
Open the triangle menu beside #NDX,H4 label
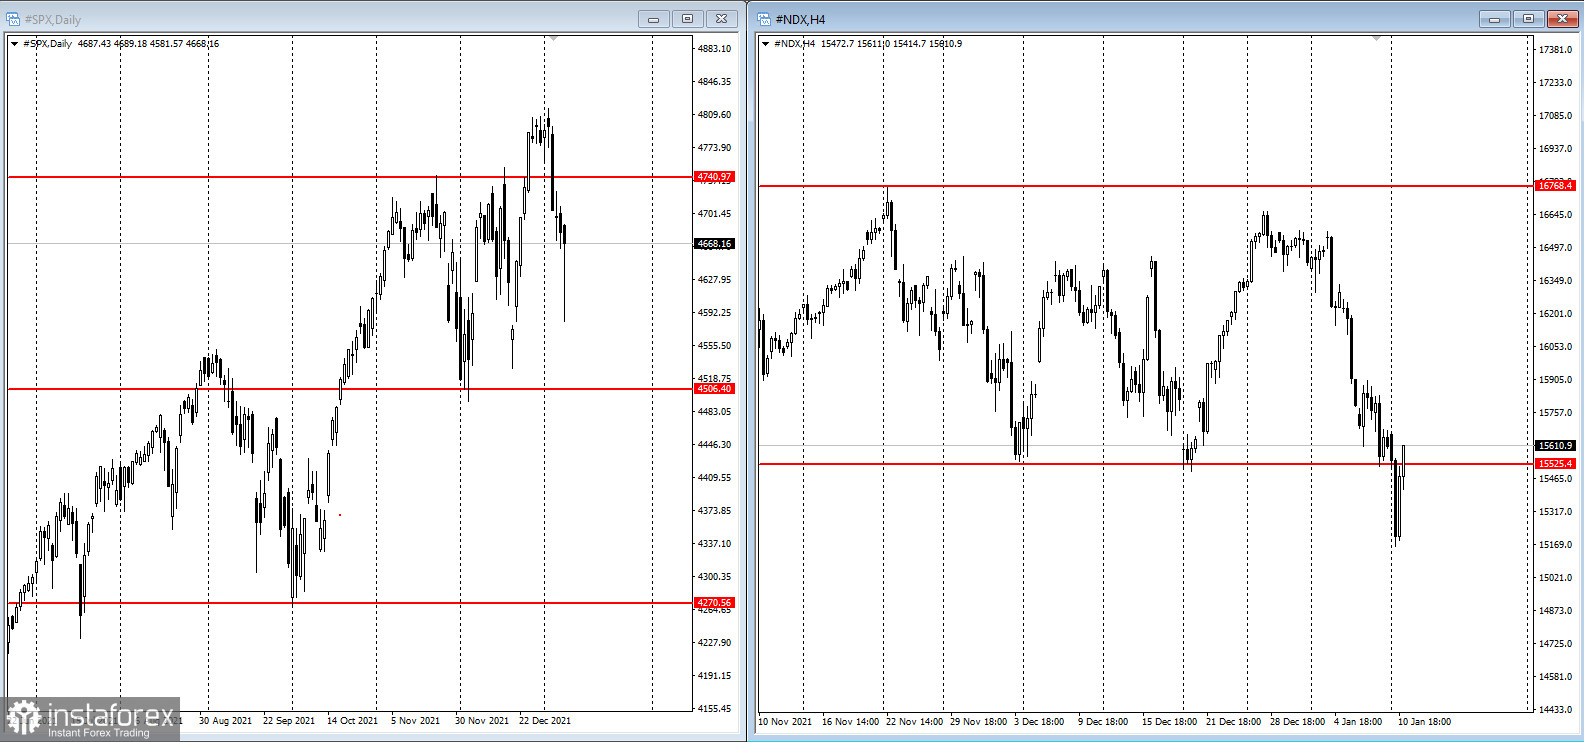(765, 44)
